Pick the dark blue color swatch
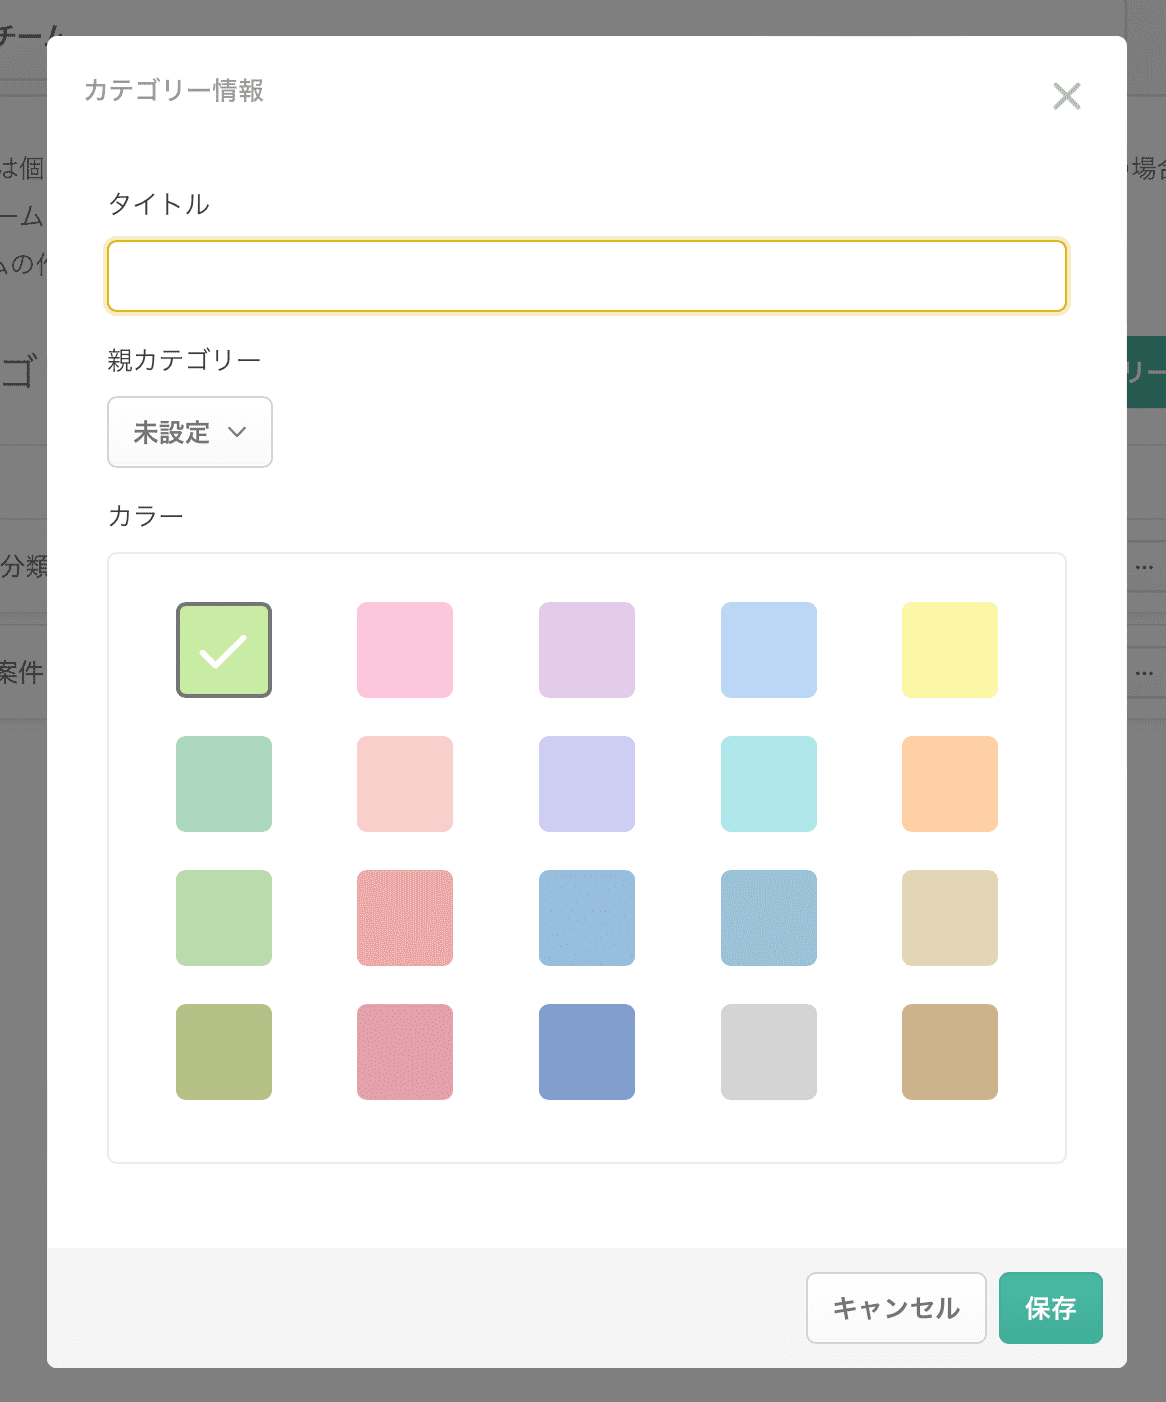 point(587,1052)
